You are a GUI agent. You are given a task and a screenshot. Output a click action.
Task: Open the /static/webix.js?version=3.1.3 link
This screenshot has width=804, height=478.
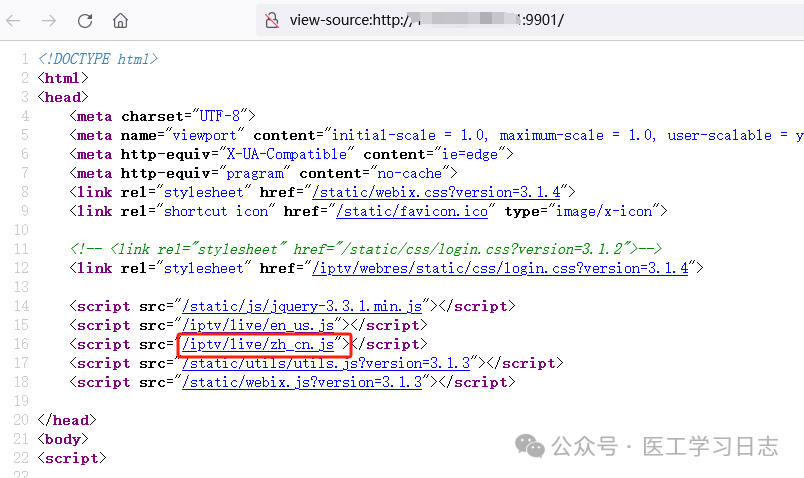(x=302, y=382)
